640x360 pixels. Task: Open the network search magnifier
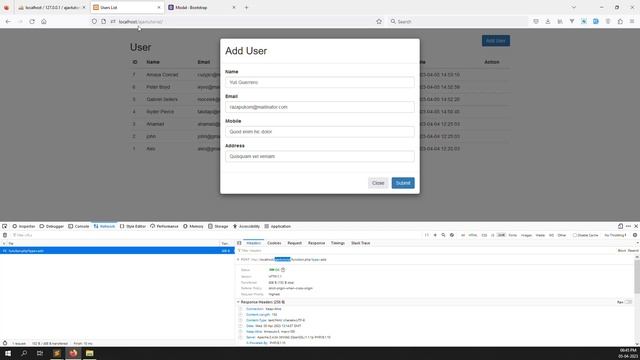pos(443,235)
